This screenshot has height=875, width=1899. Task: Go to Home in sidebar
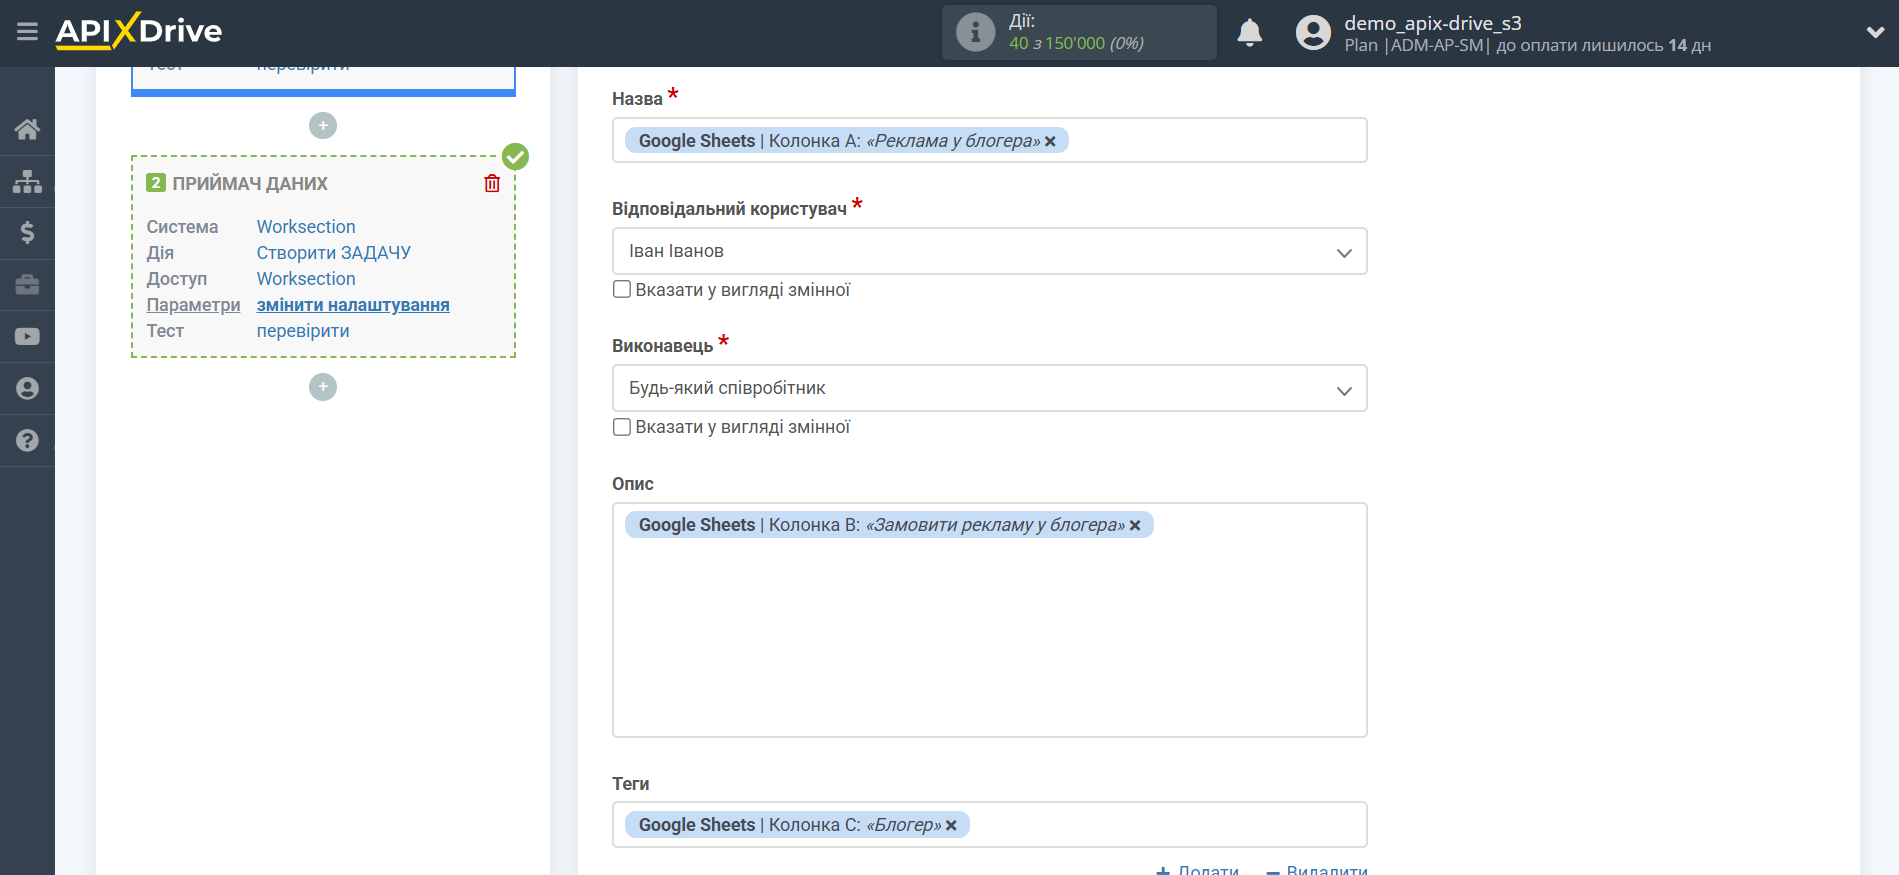[x=27, y=129]
